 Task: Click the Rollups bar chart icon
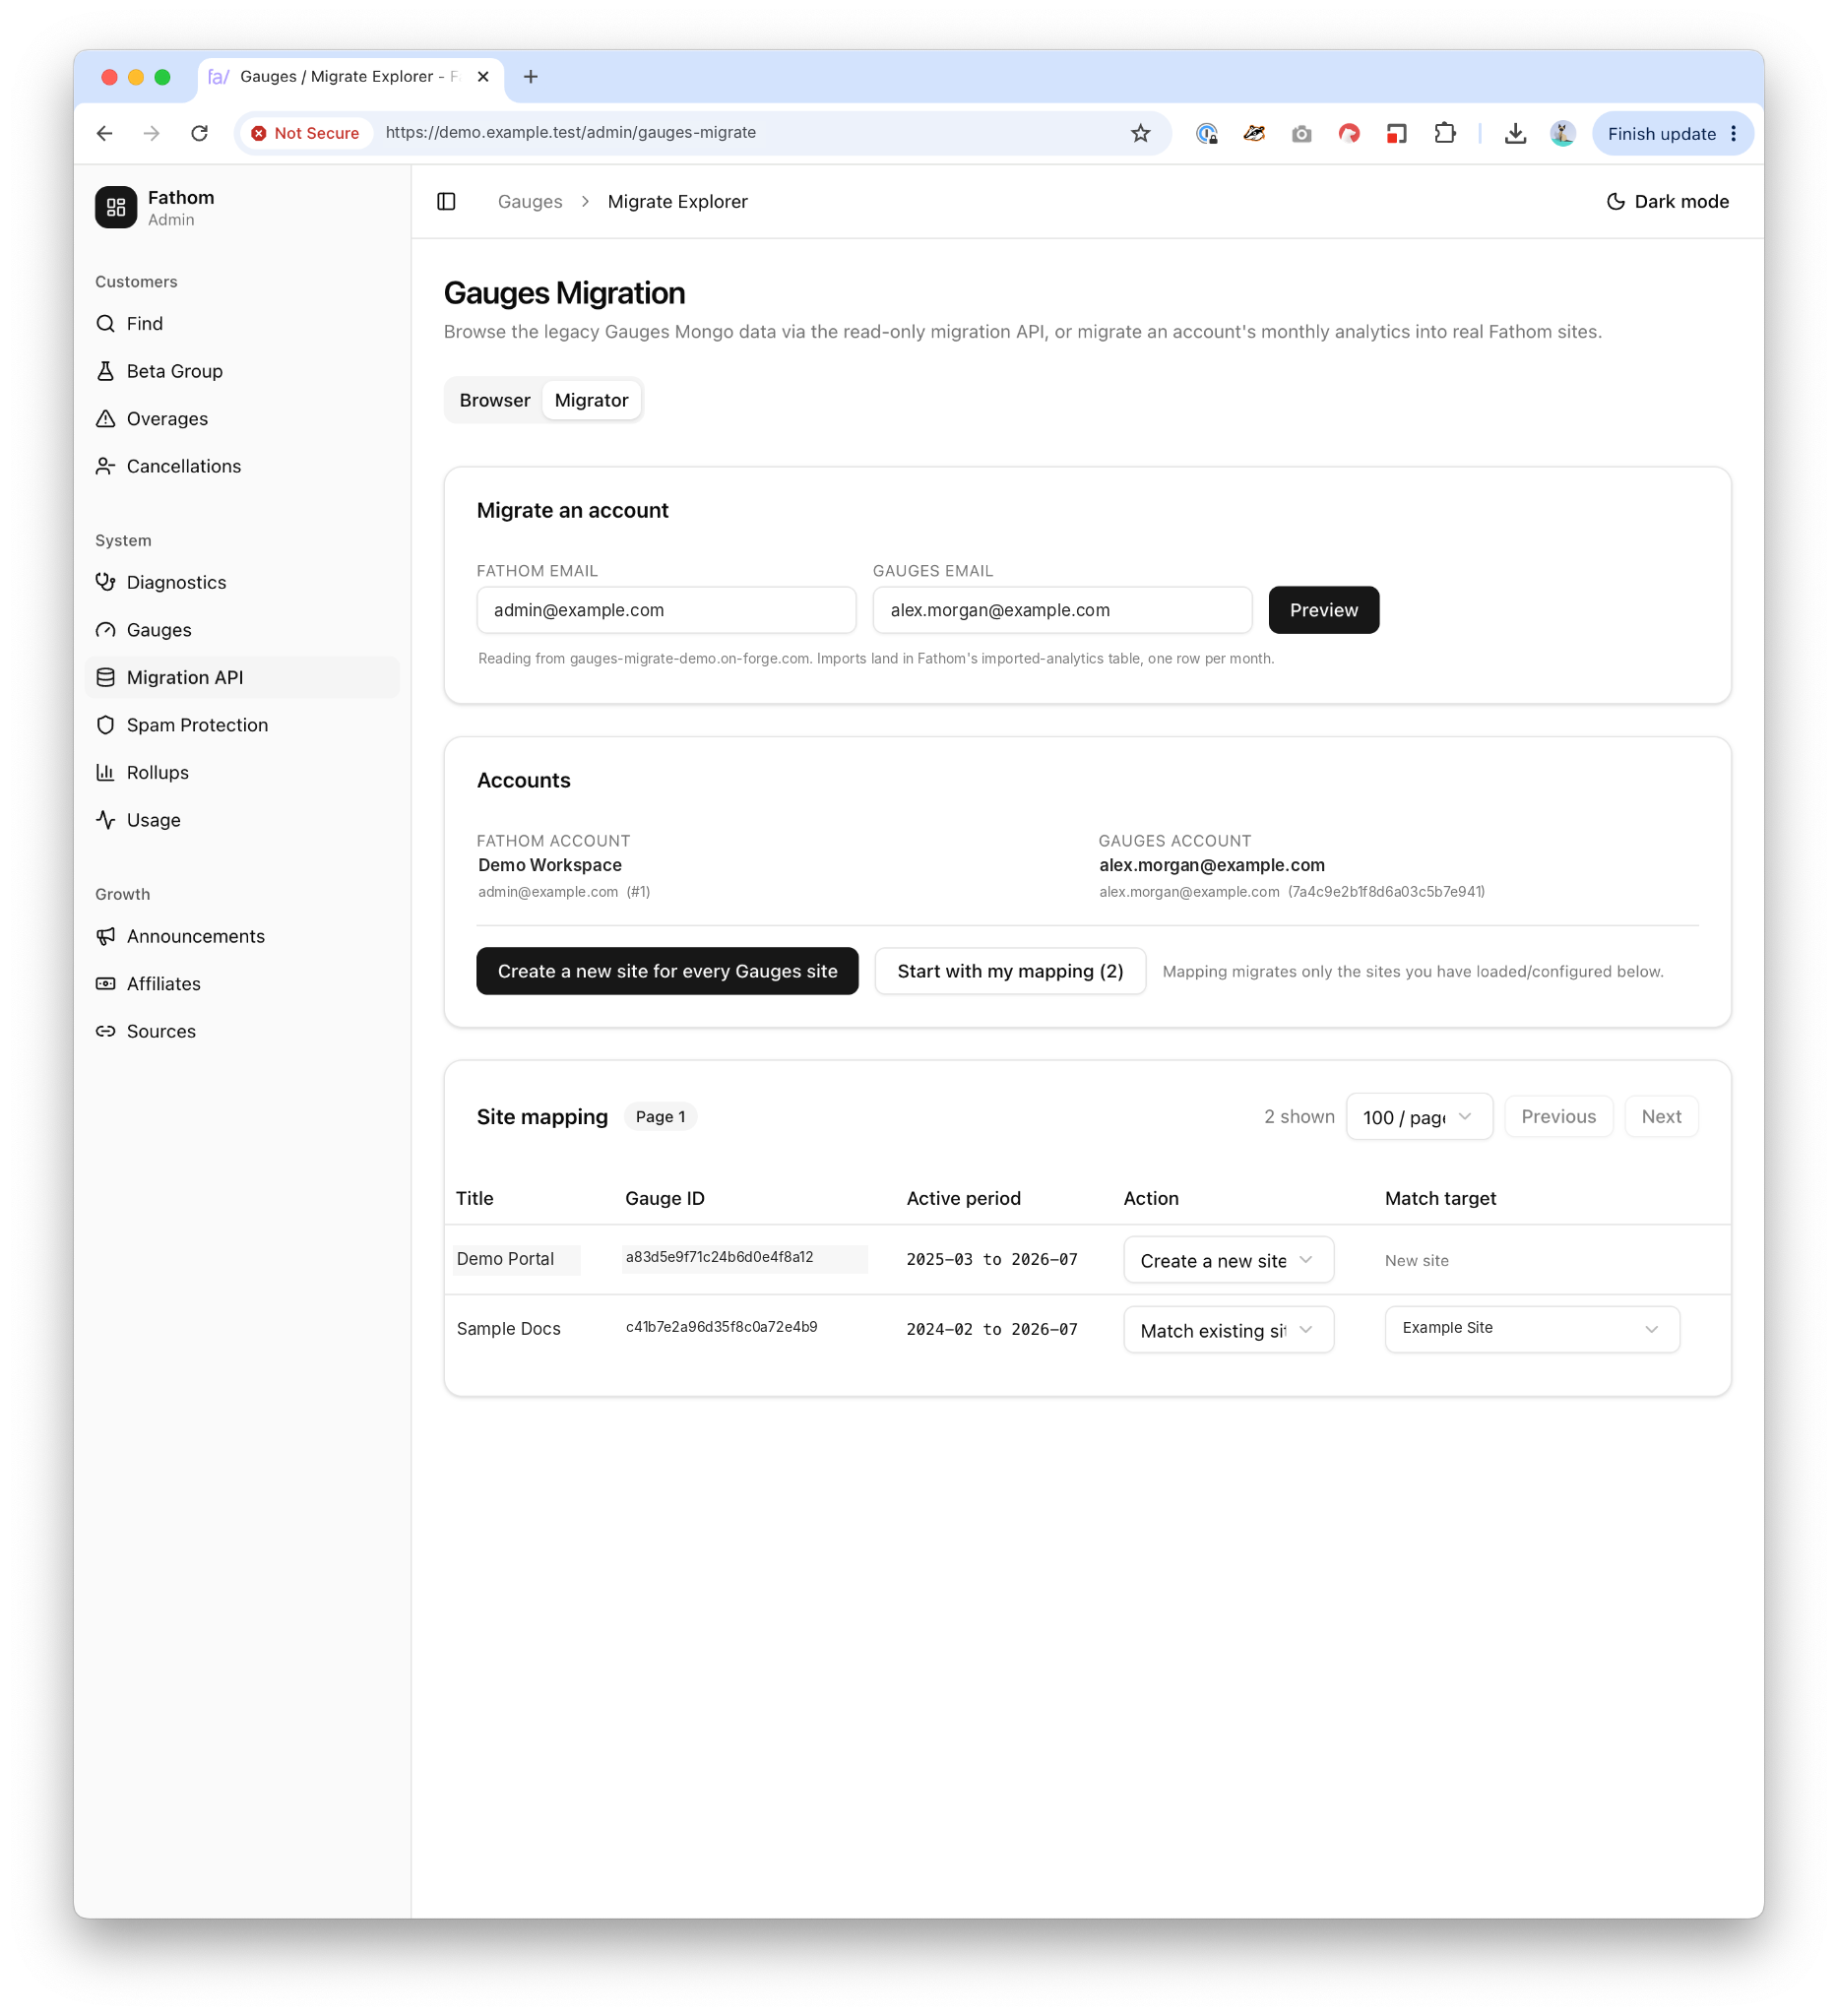pyautogui.click(x=105, y=772)
